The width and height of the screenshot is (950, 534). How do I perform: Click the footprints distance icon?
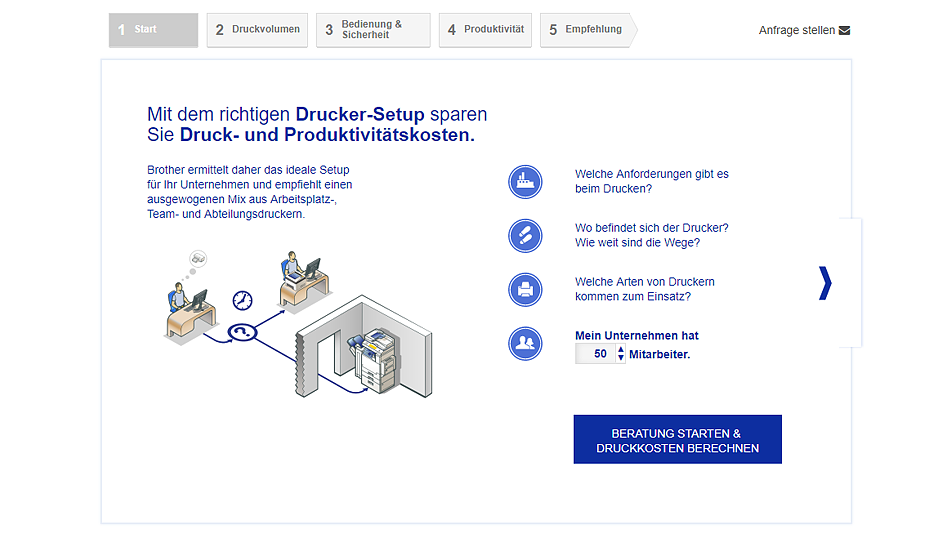point(525,236)
